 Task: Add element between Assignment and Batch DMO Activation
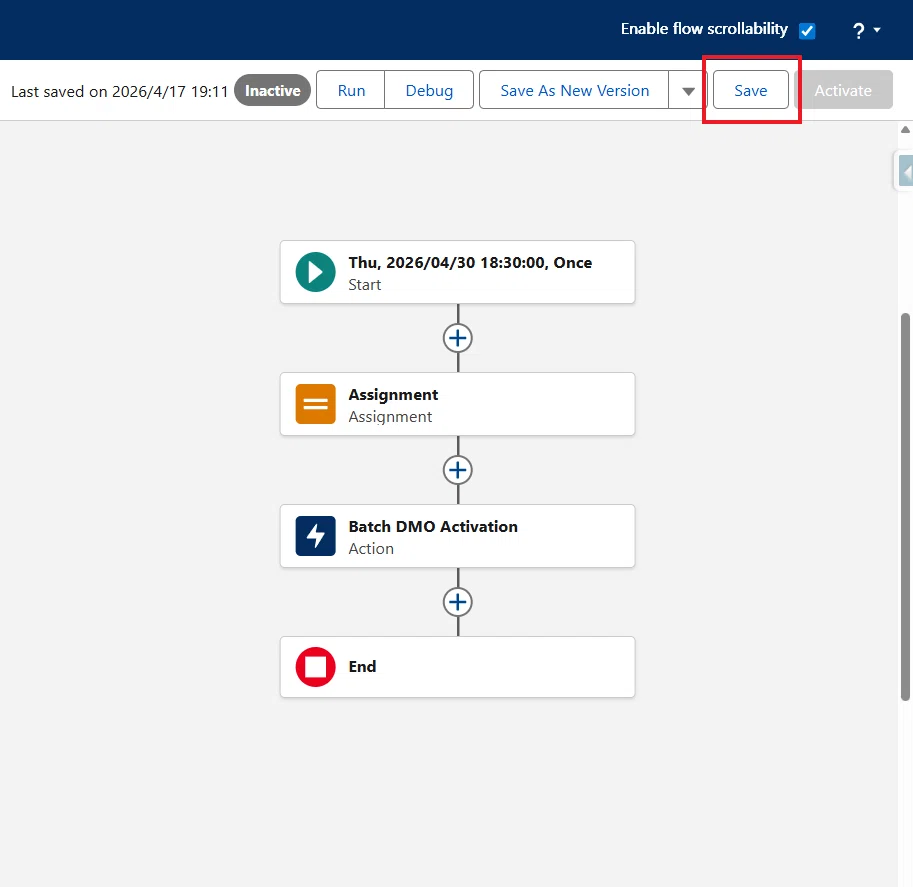click(458, 470)
